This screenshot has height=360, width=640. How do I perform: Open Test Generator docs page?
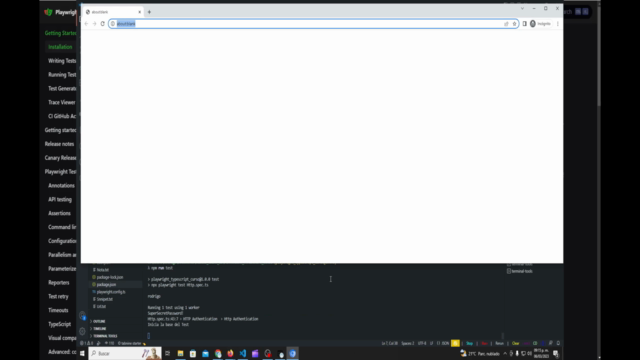point(62,89)
